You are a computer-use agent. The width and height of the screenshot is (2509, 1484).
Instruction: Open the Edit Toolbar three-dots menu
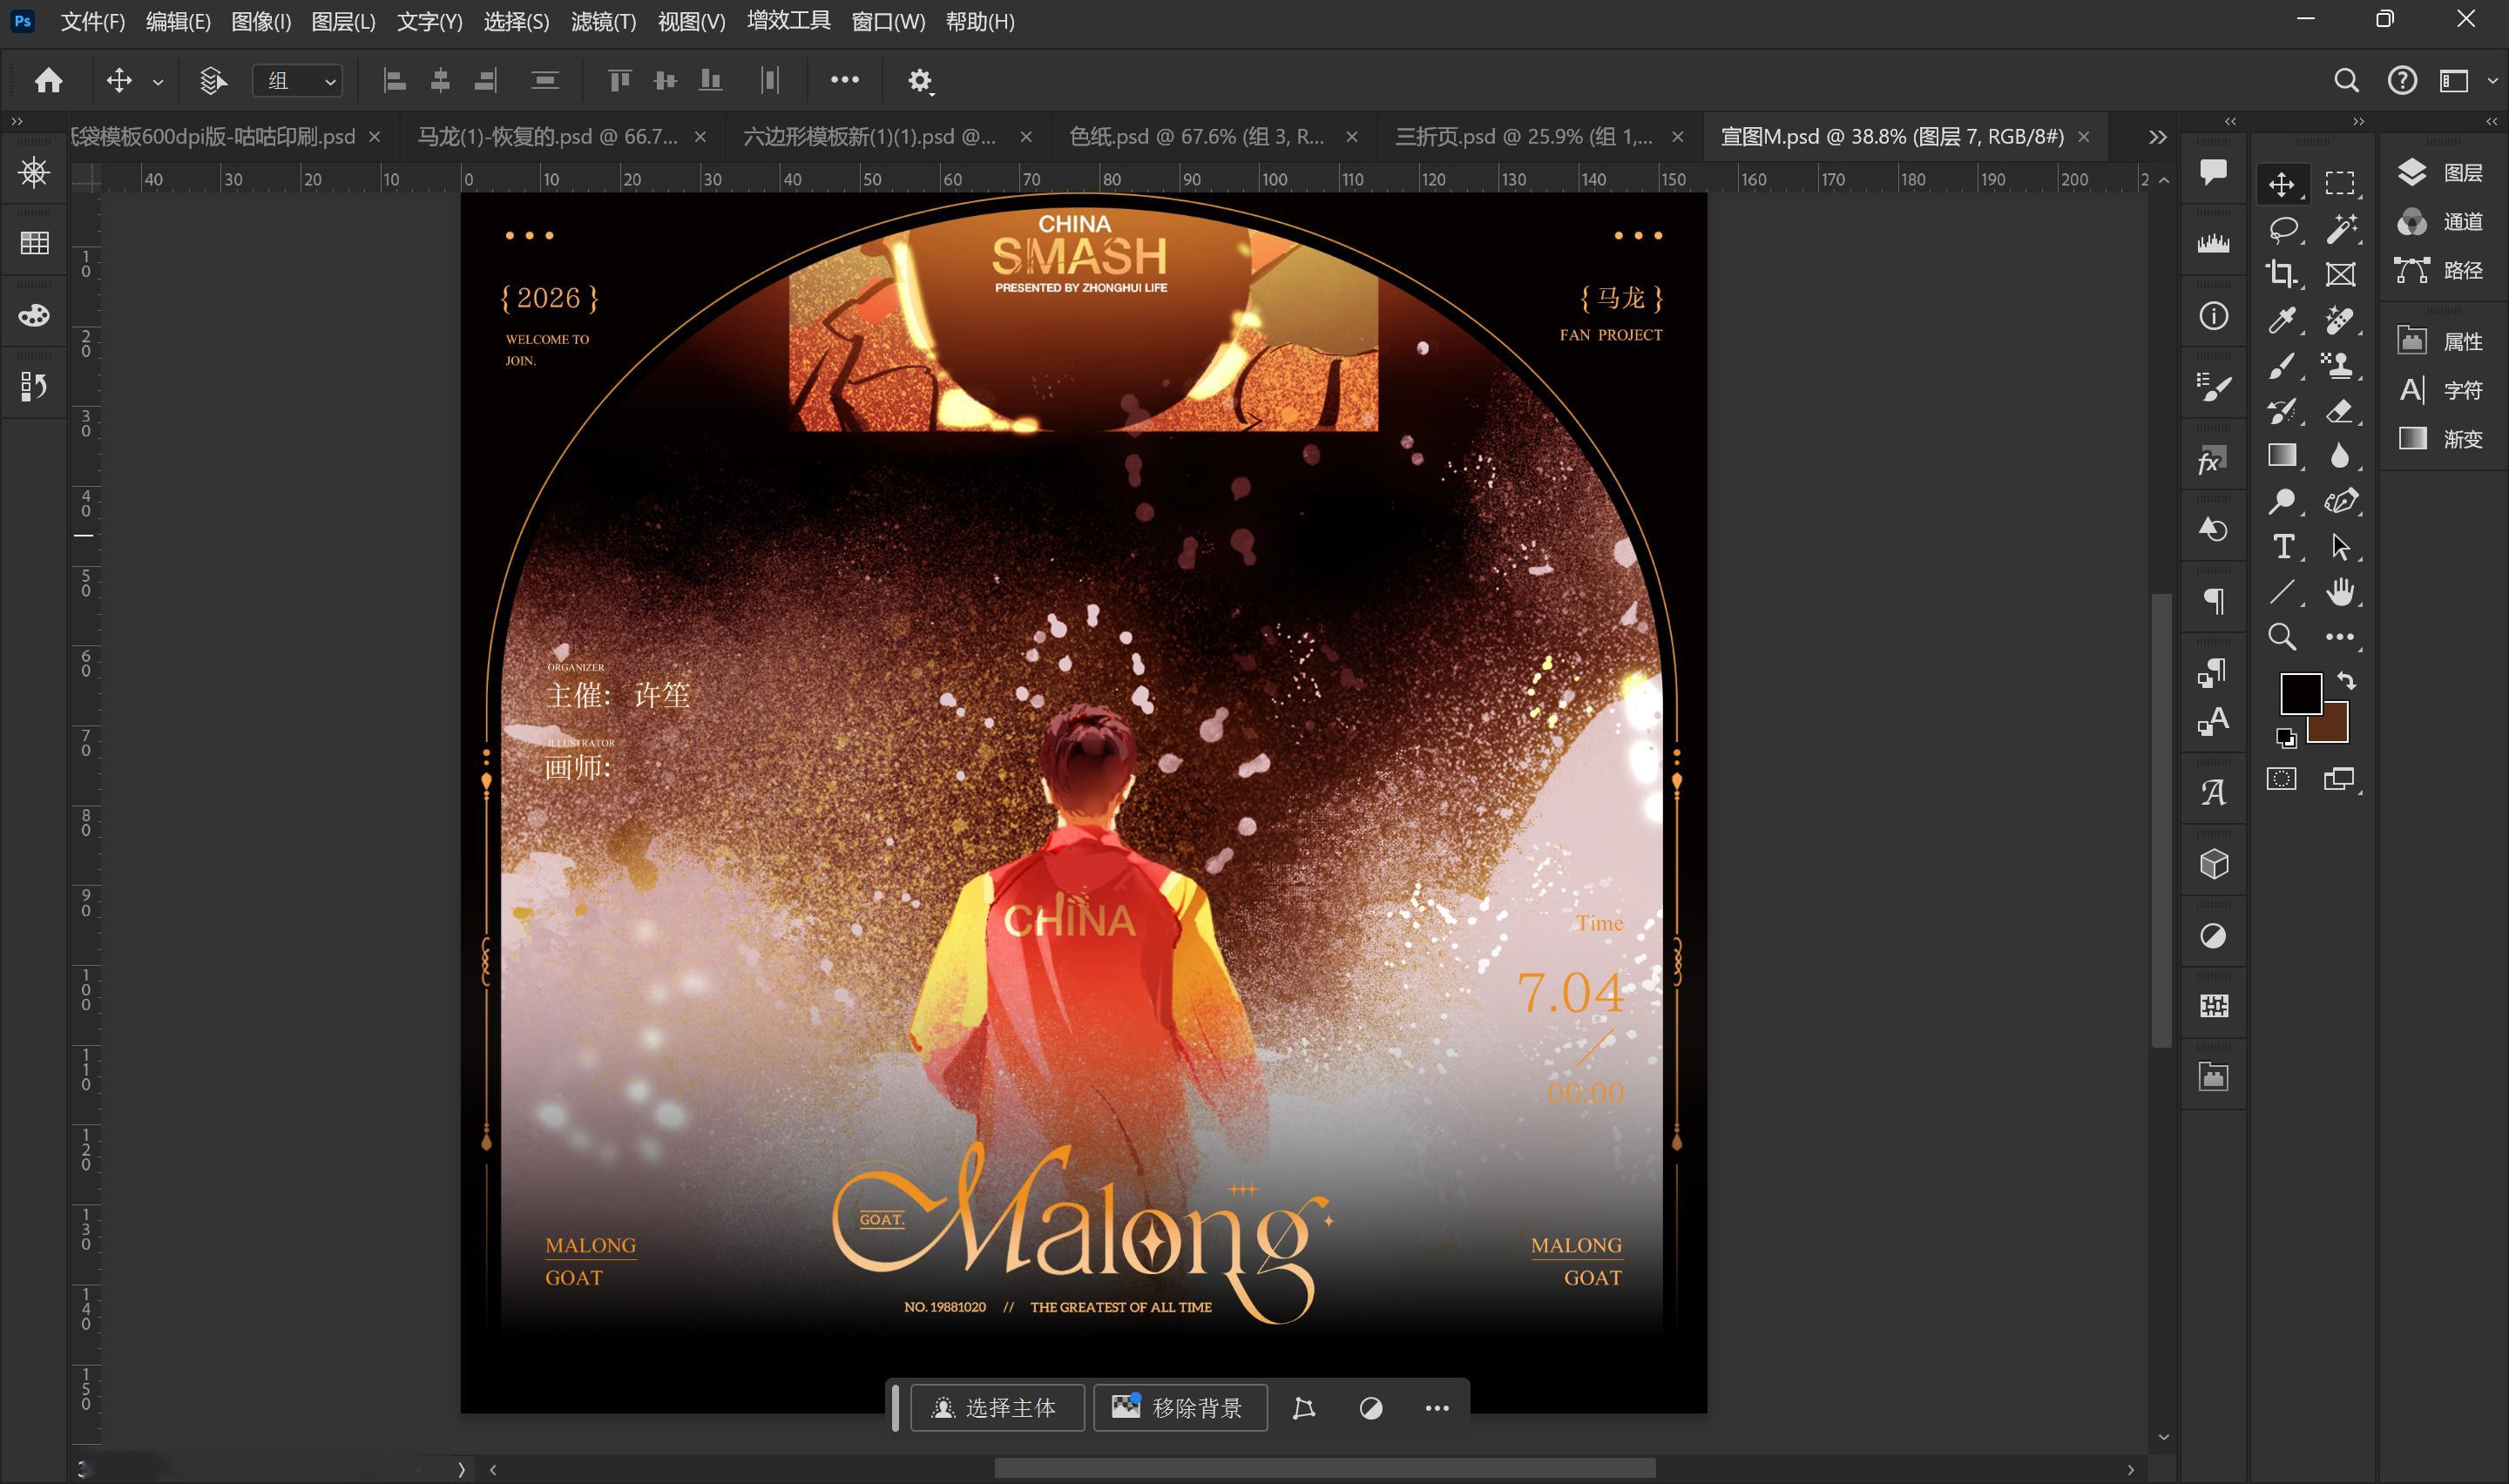(2339, 637)
